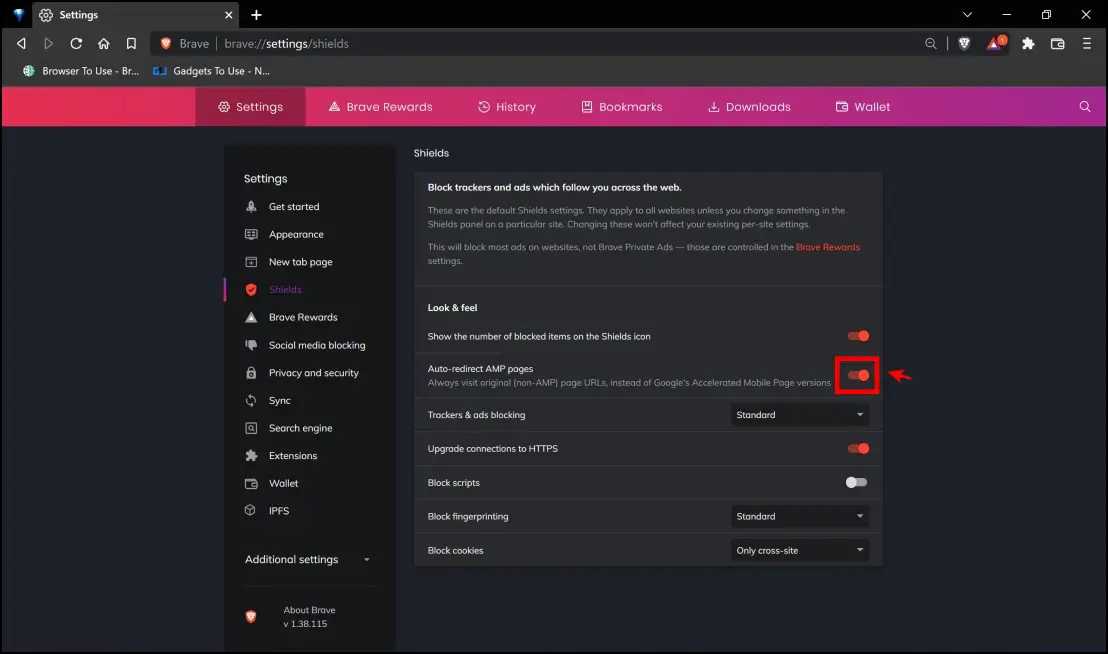Open a new tab with plus button
Image resolution: width=1108 pixels, height=654 pixels.
pos(257,15)
